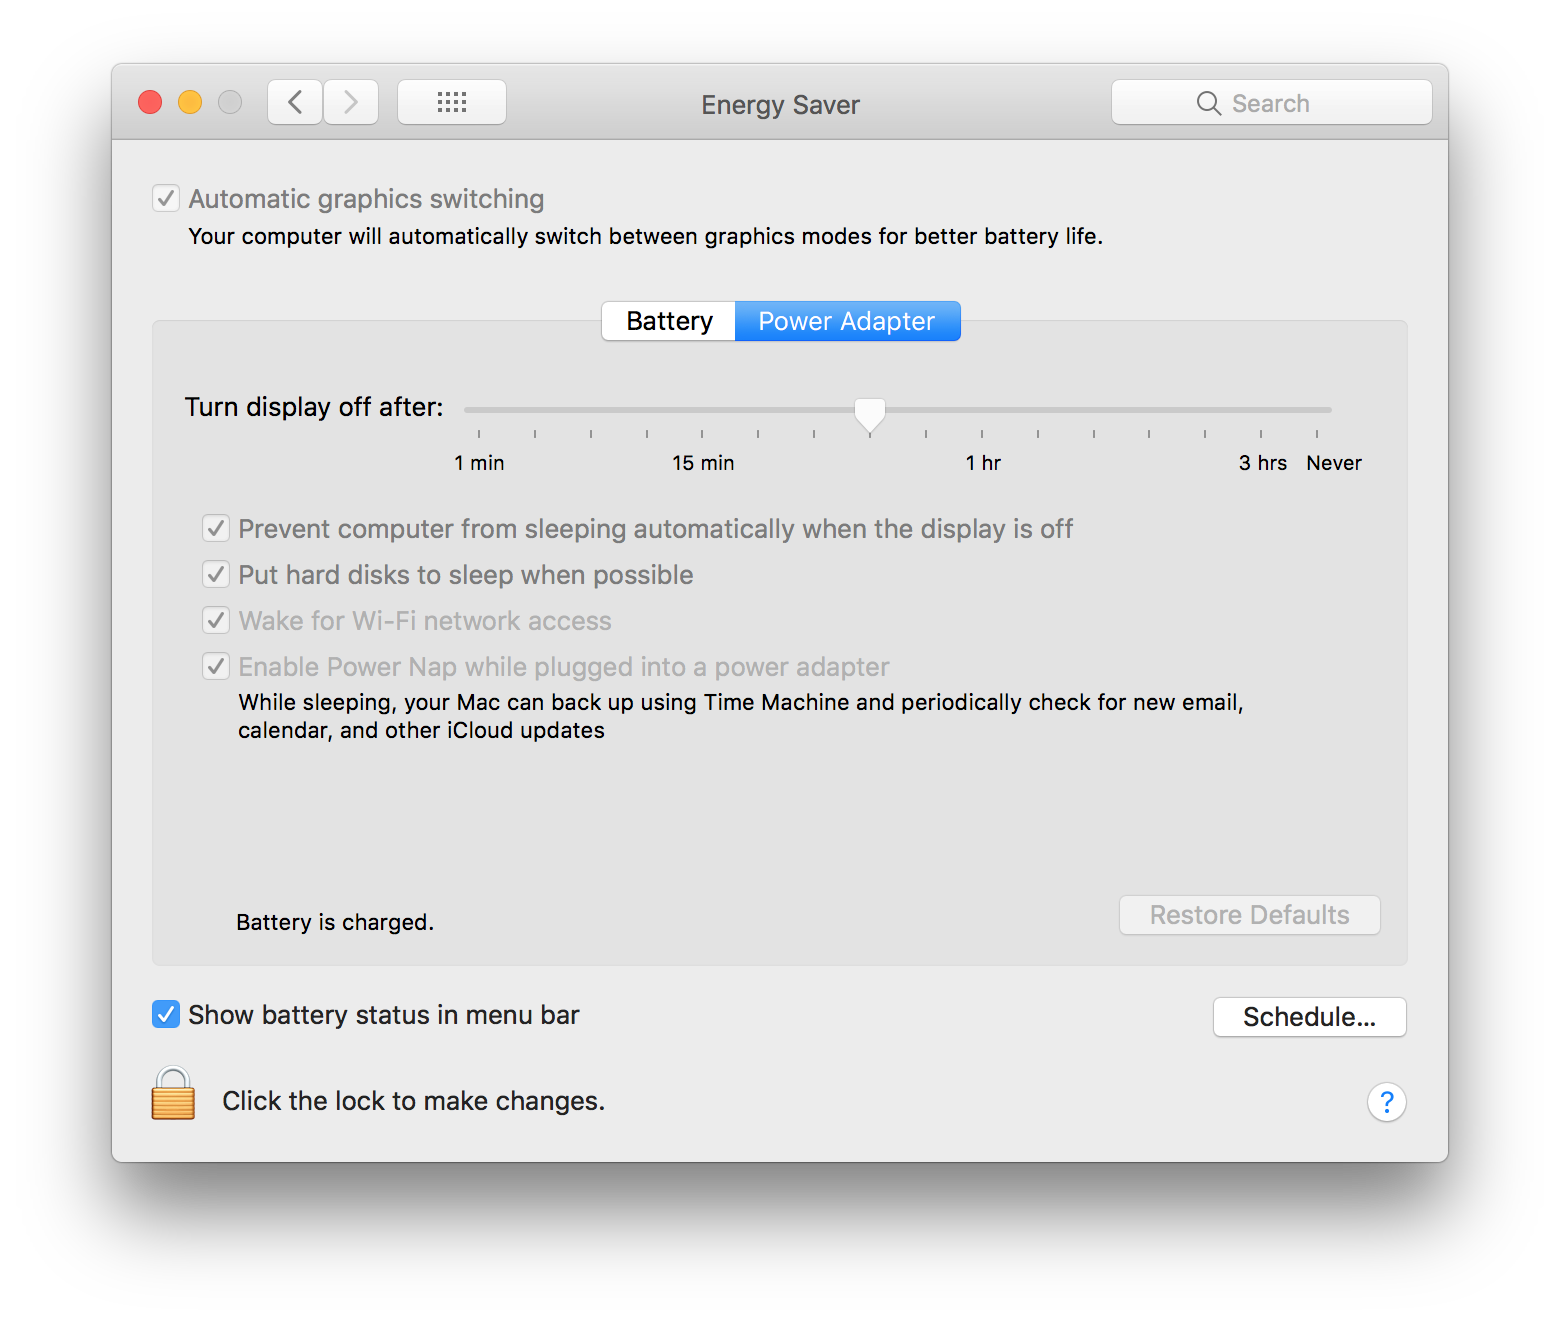Go back with the left chevron button
The height and width of the screenshot is (1322, 1560).
pos(295,102)
